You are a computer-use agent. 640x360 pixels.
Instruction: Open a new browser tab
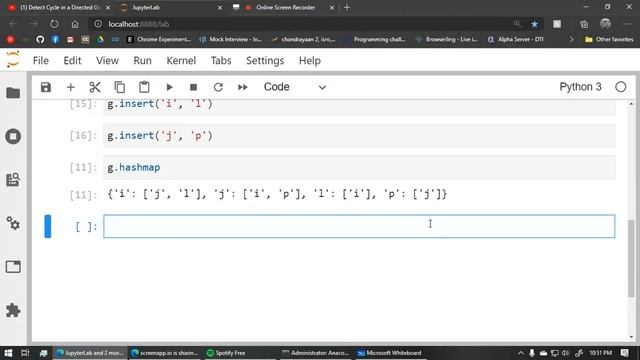point(347,7)
